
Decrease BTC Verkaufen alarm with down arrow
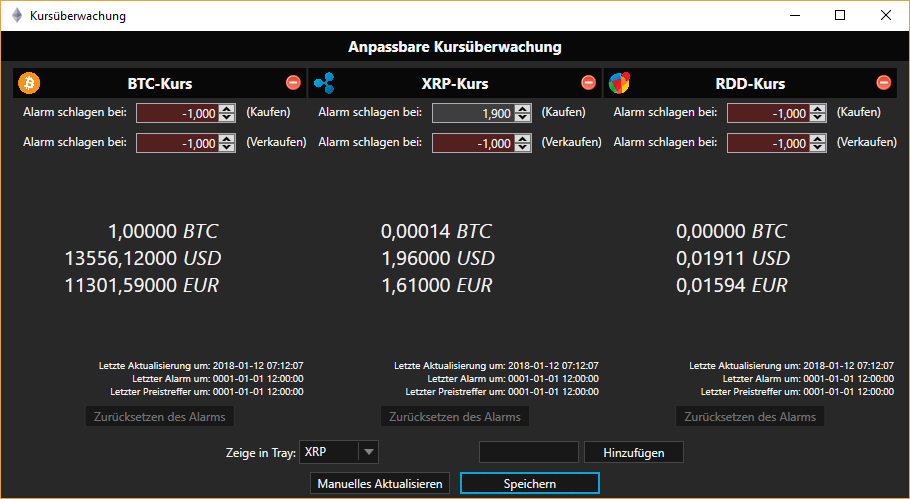[x=228, y=148]
